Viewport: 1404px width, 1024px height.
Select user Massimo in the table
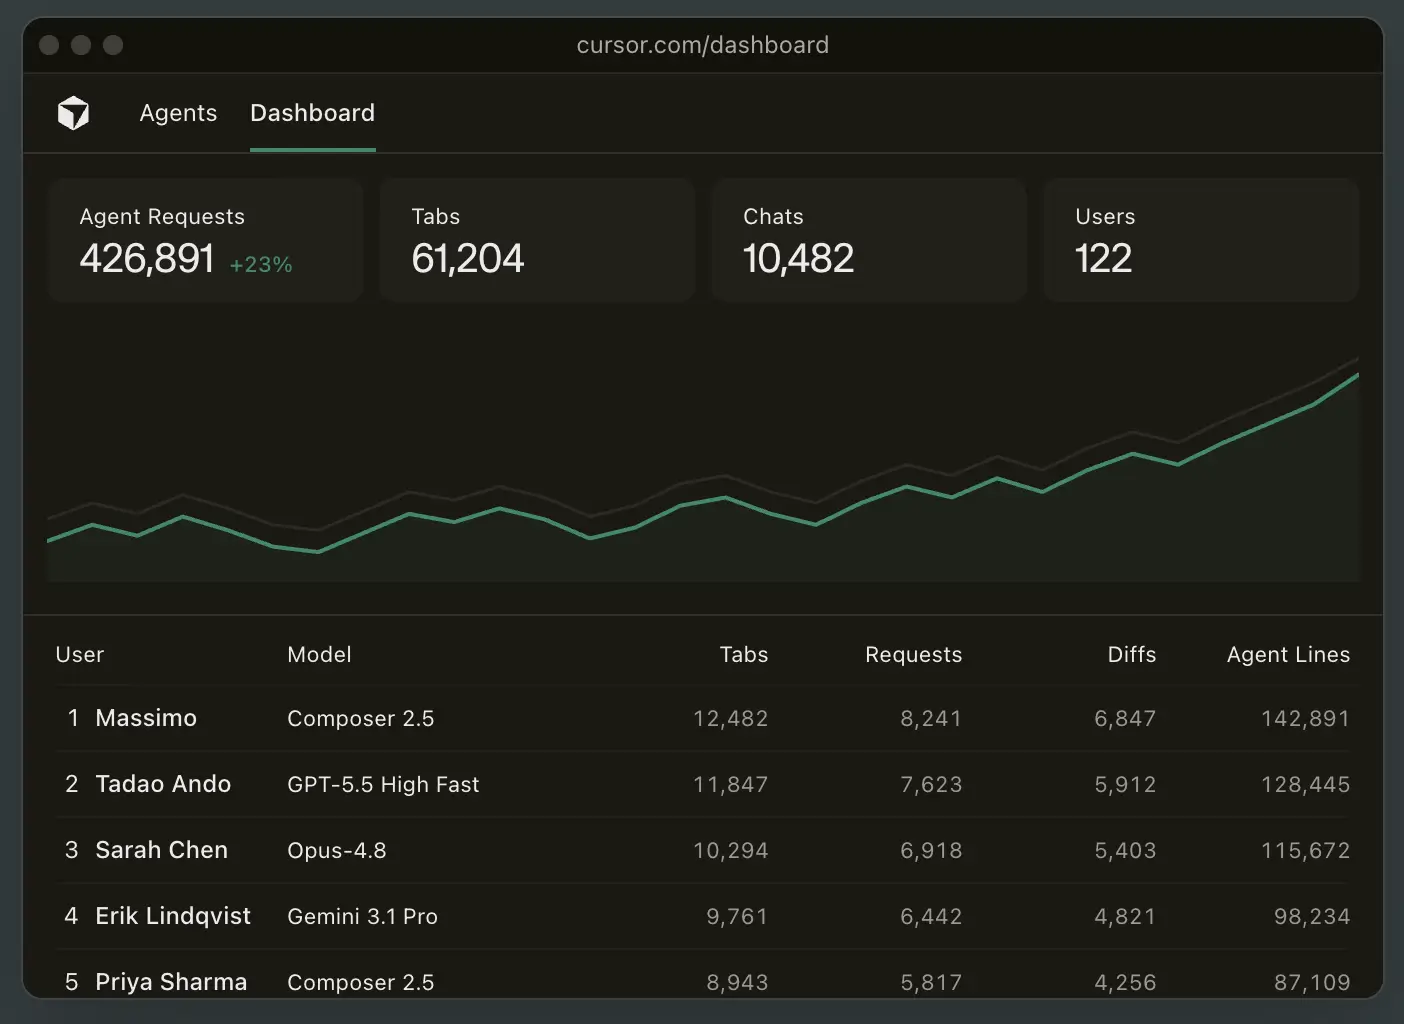pos(146,718)
